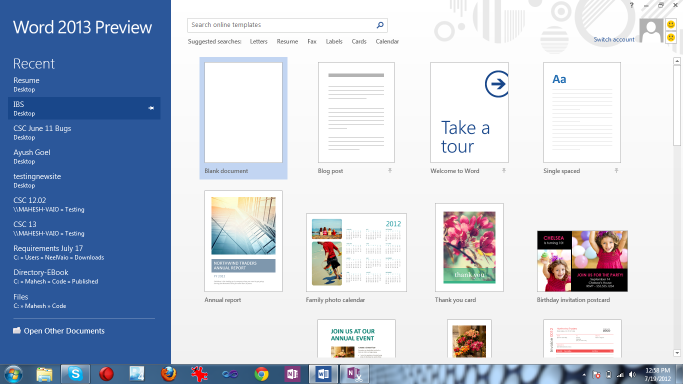Click the search magnifier icon
This screenshot has width=683, height=384.
tap(380, 25)
